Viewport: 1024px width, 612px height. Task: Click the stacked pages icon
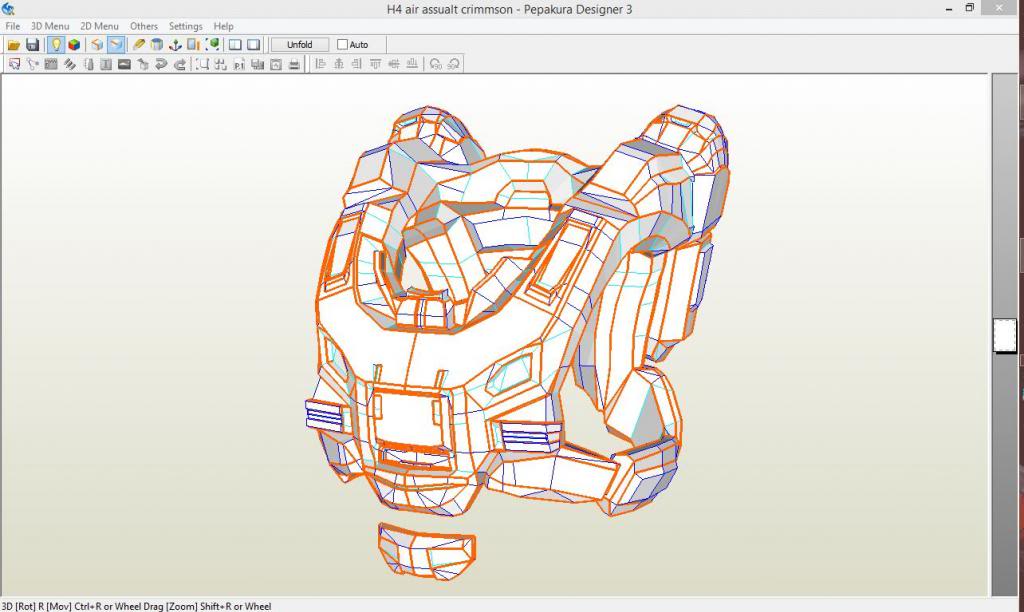click(257, 64)
